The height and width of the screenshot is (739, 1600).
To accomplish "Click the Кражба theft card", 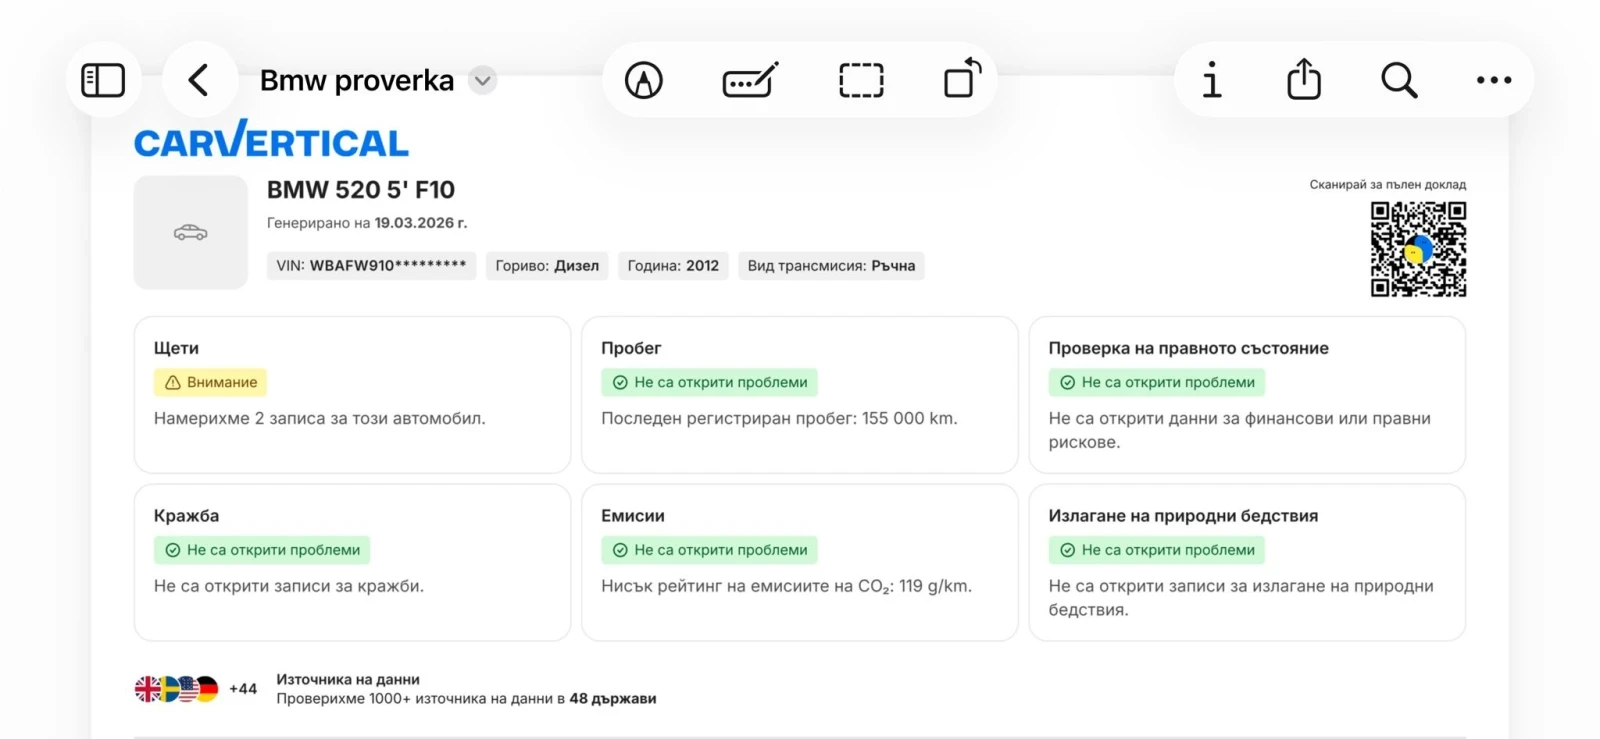I will point(352,562).
